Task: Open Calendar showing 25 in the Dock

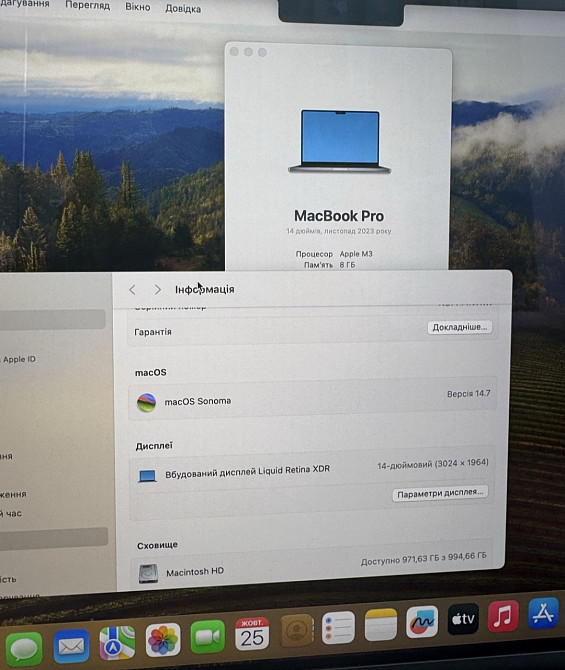Action: point(252,633)
